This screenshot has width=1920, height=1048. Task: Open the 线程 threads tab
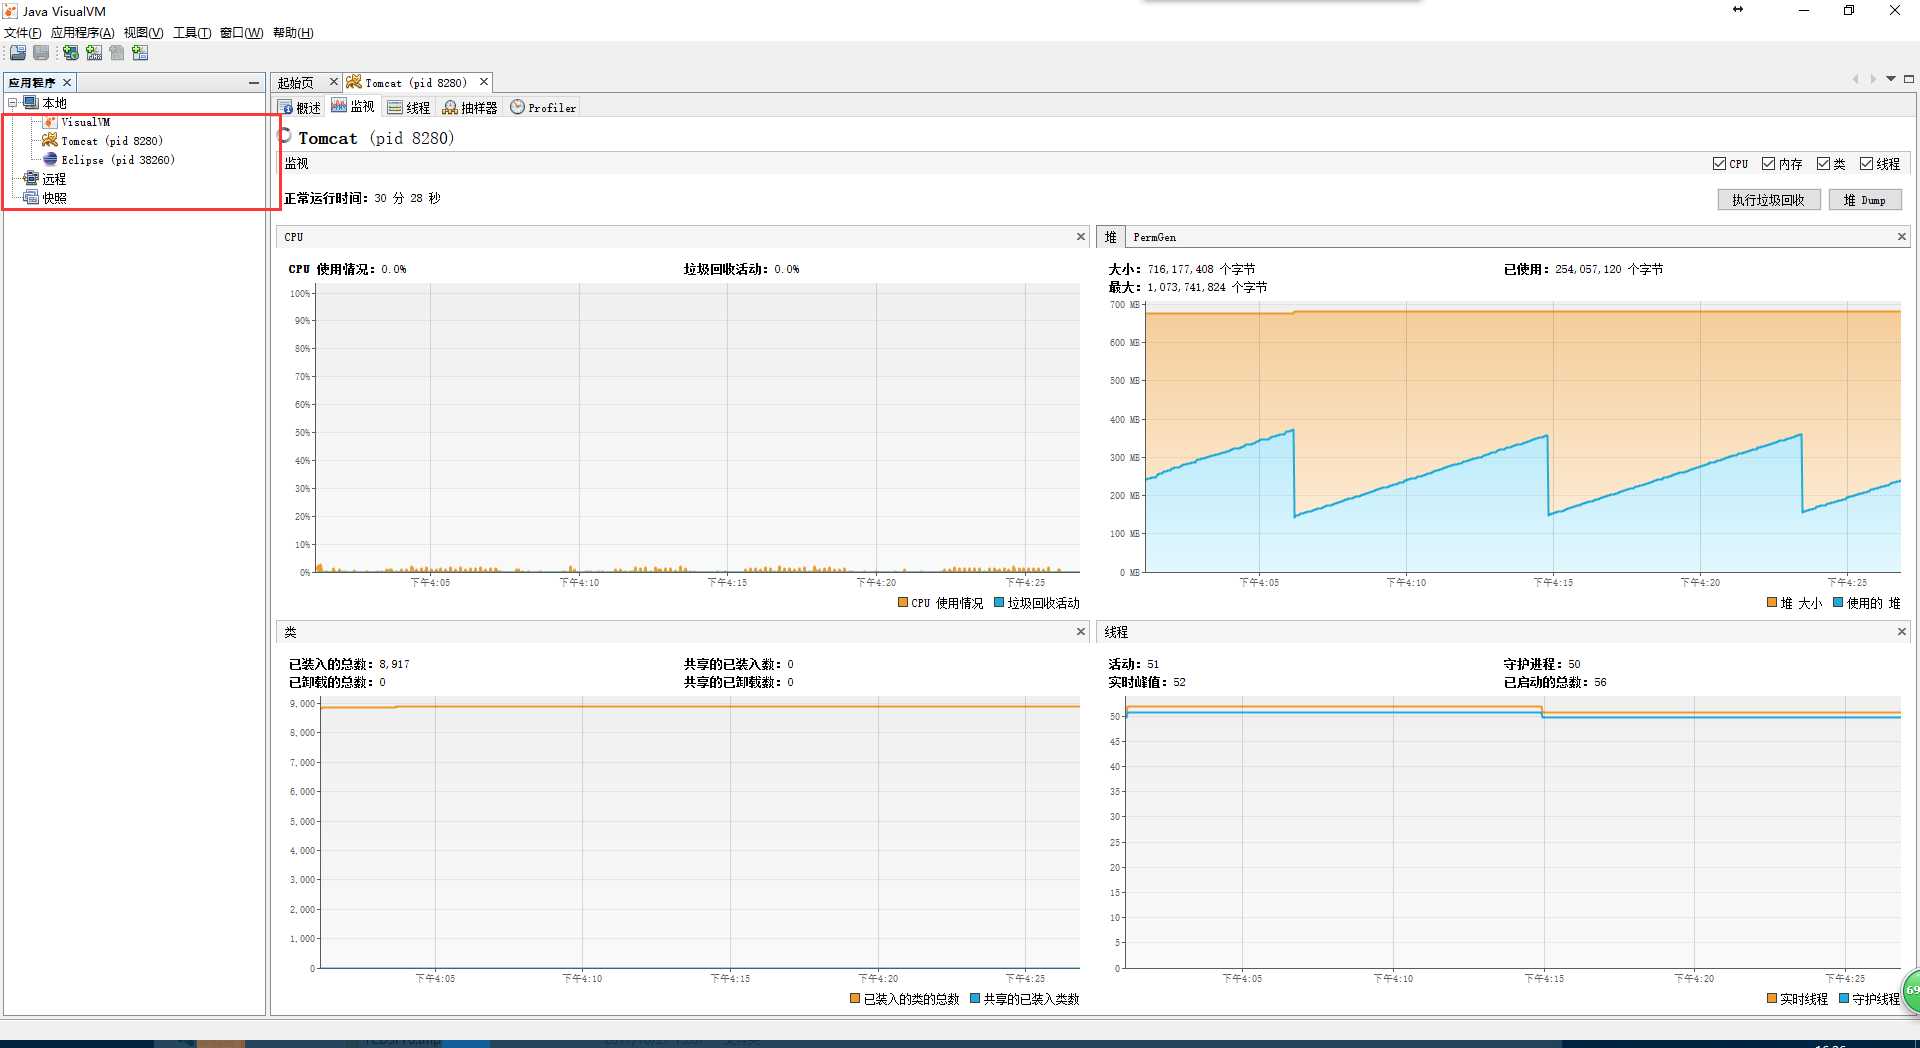[409, 108]
